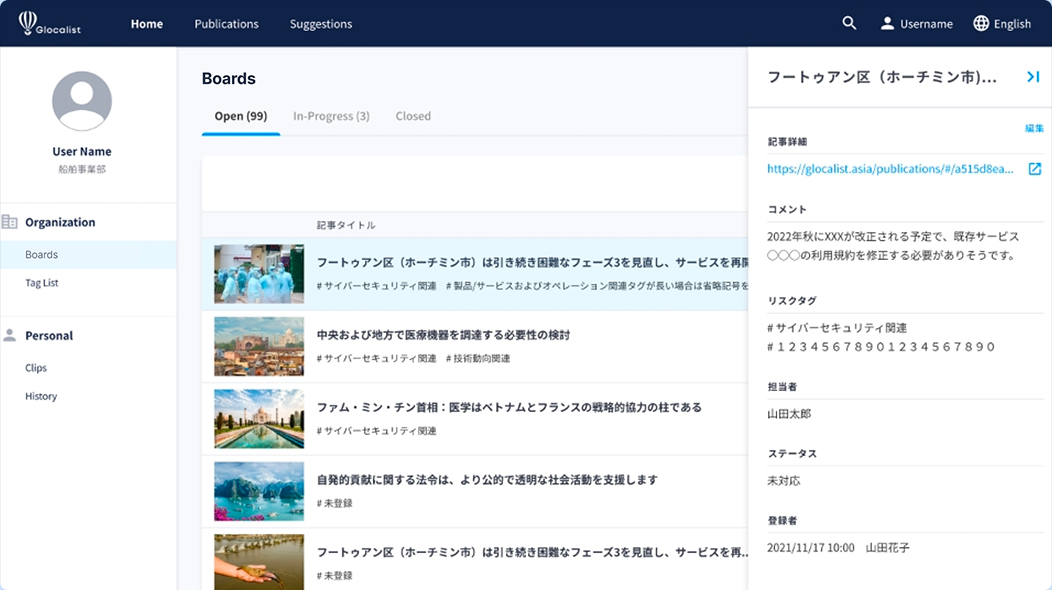
Task: Select the Open (99) tab
Action: point(241,116)
